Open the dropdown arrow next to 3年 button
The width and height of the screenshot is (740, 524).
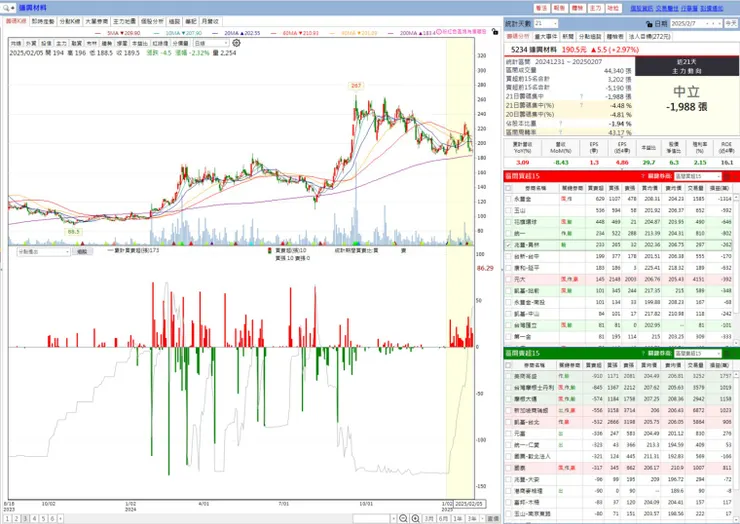(x=481, y=518)
